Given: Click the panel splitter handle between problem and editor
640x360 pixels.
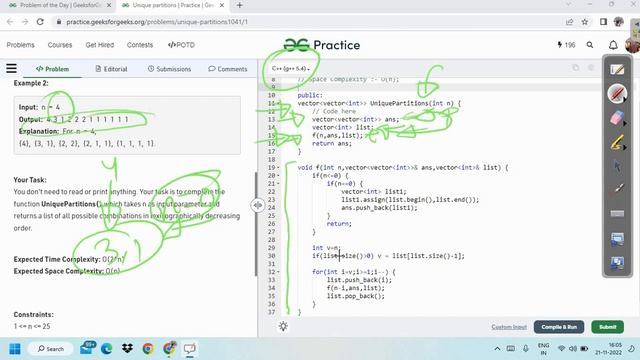Looking at the screenshot, I should [258, 205].
